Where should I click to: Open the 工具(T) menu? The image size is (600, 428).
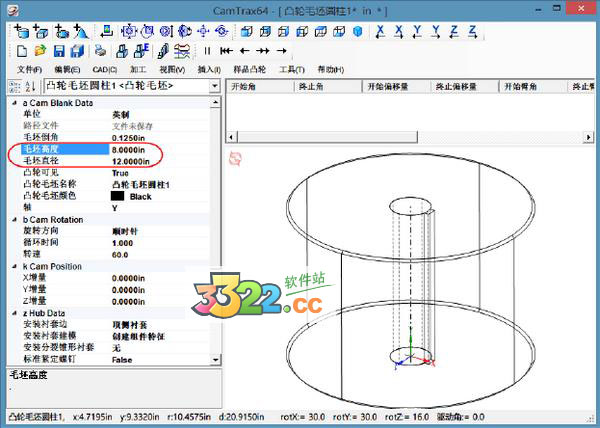coord(292,70)
